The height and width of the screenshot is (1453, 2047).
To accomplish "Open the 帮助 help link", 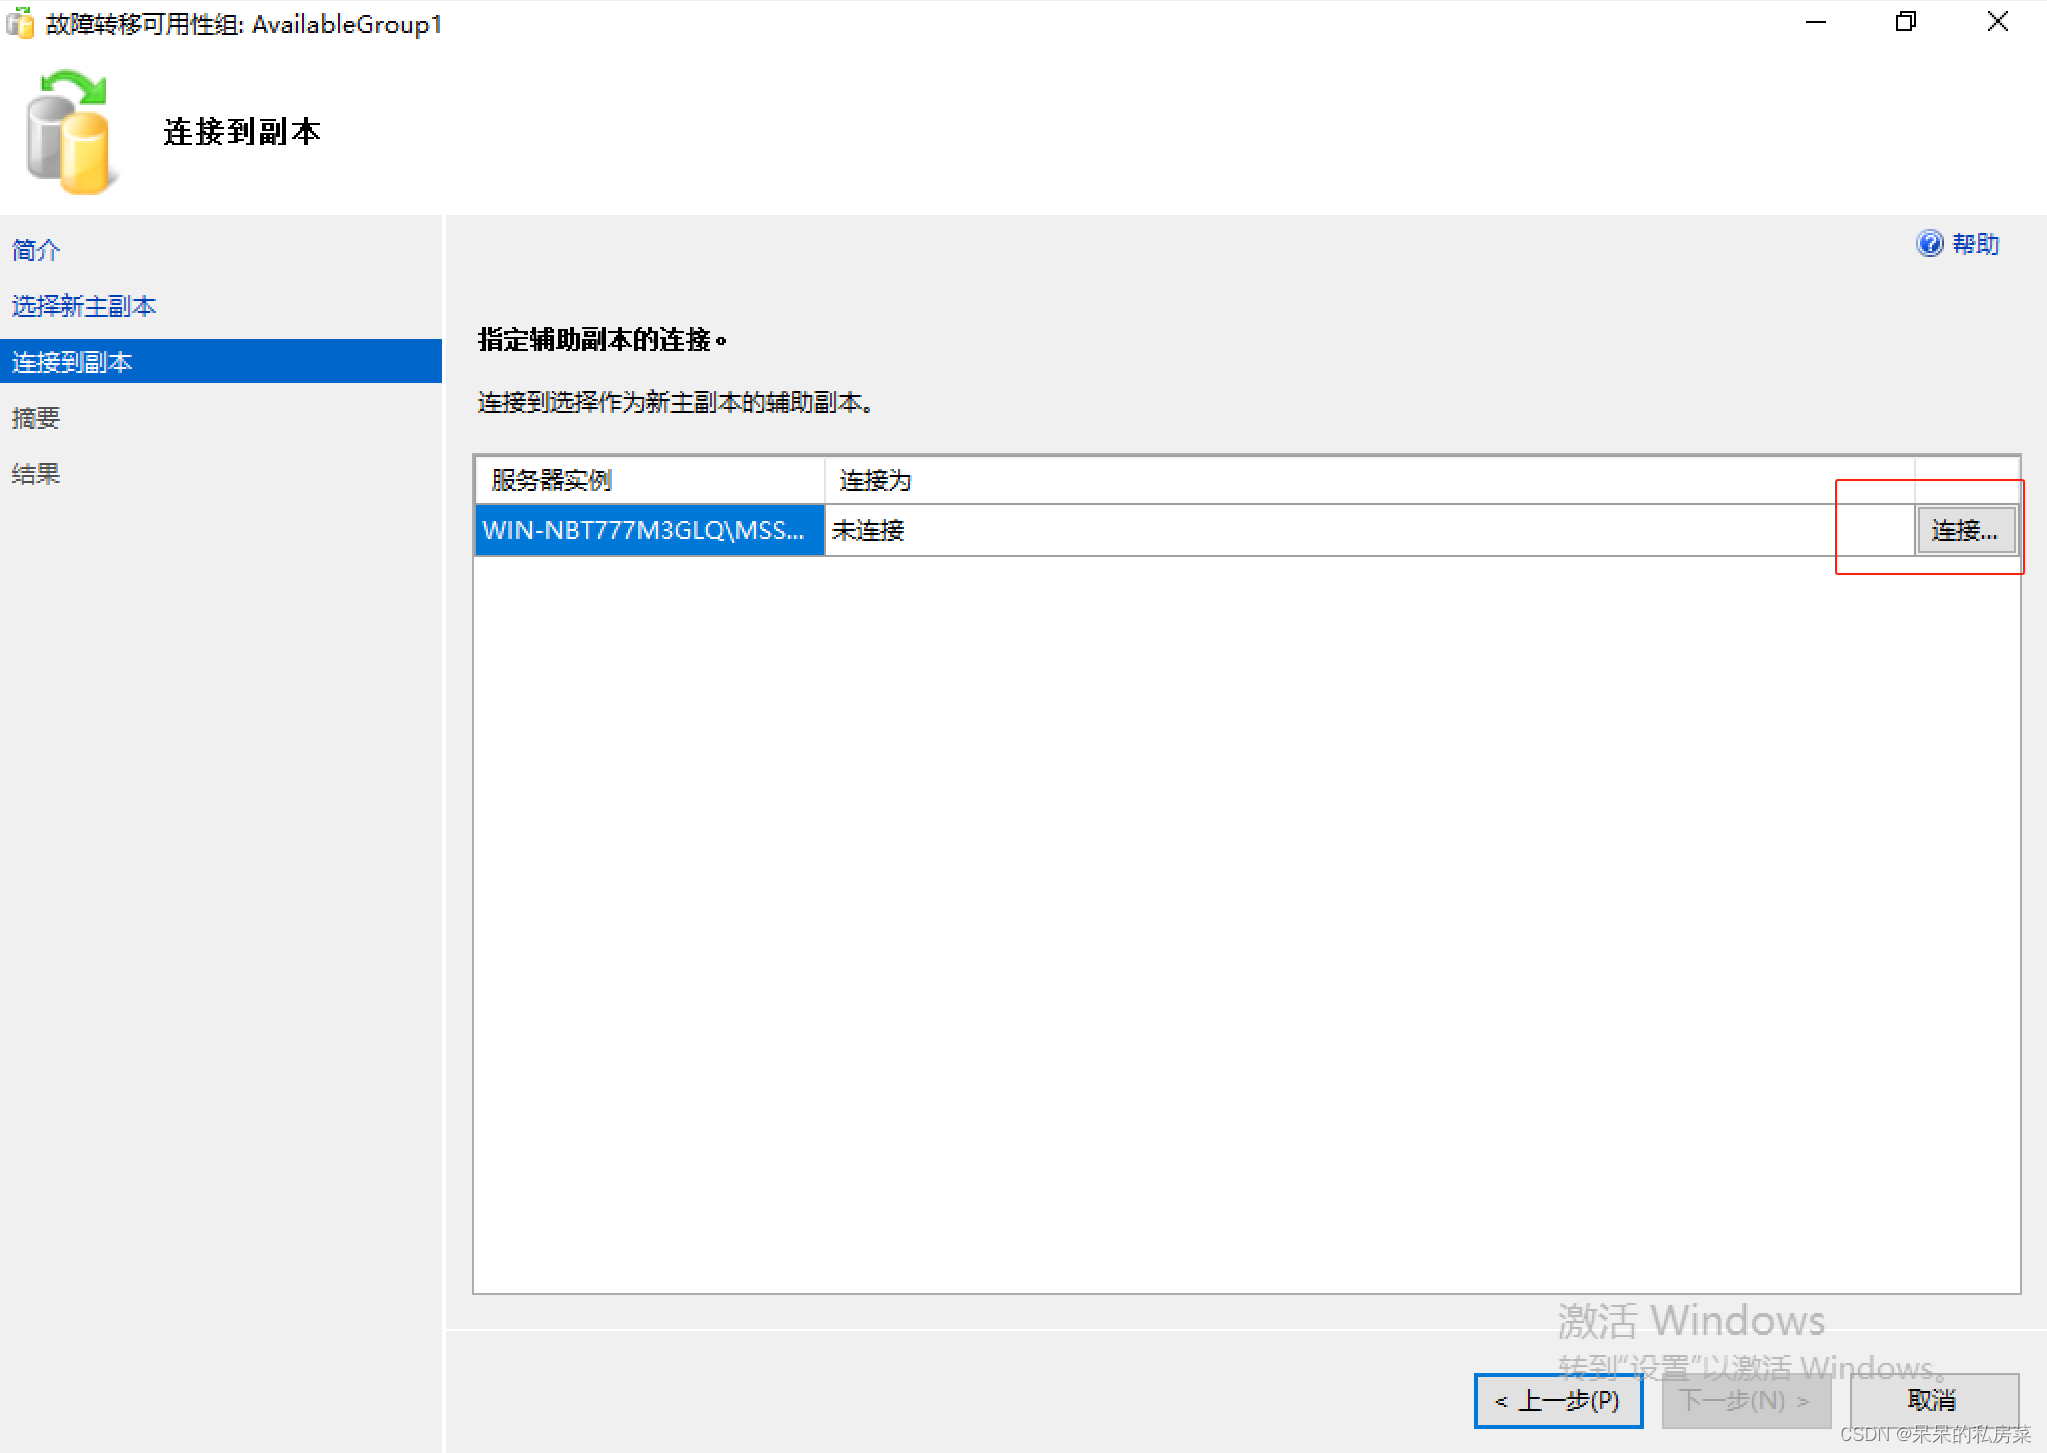I will click(x=1975, y=244).
